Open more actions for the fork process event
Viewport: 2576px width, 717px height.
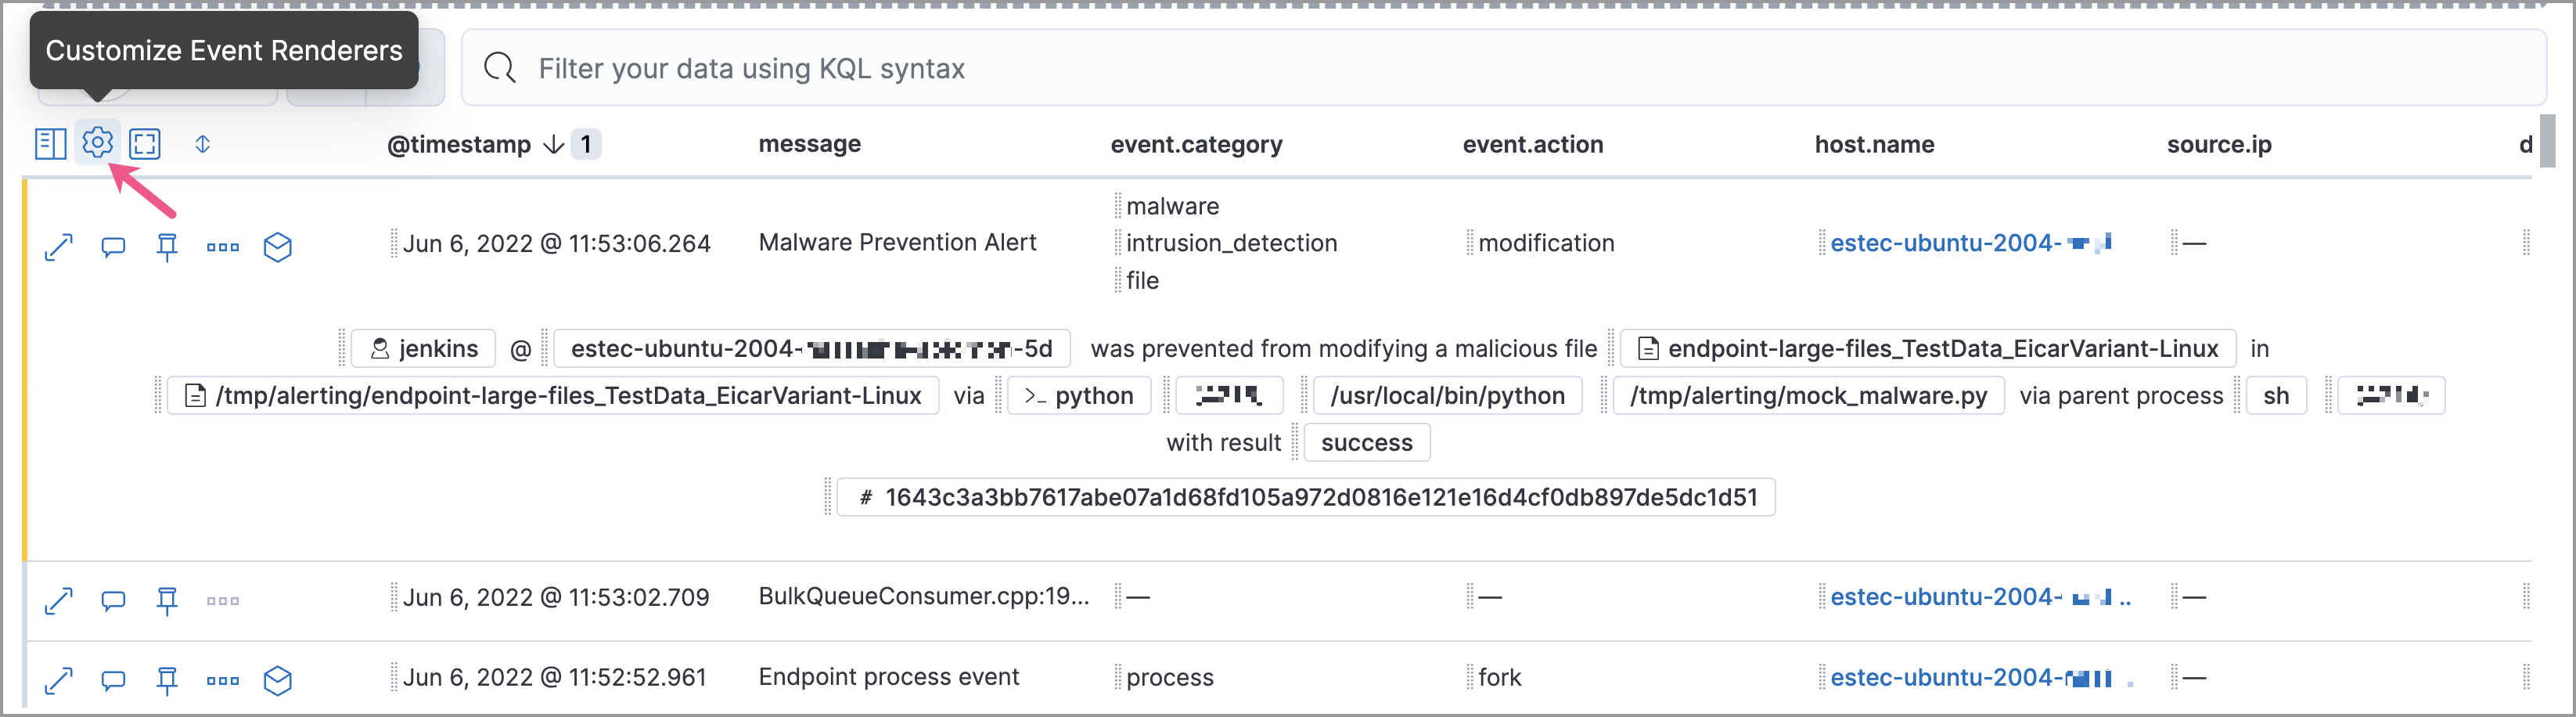222,678
